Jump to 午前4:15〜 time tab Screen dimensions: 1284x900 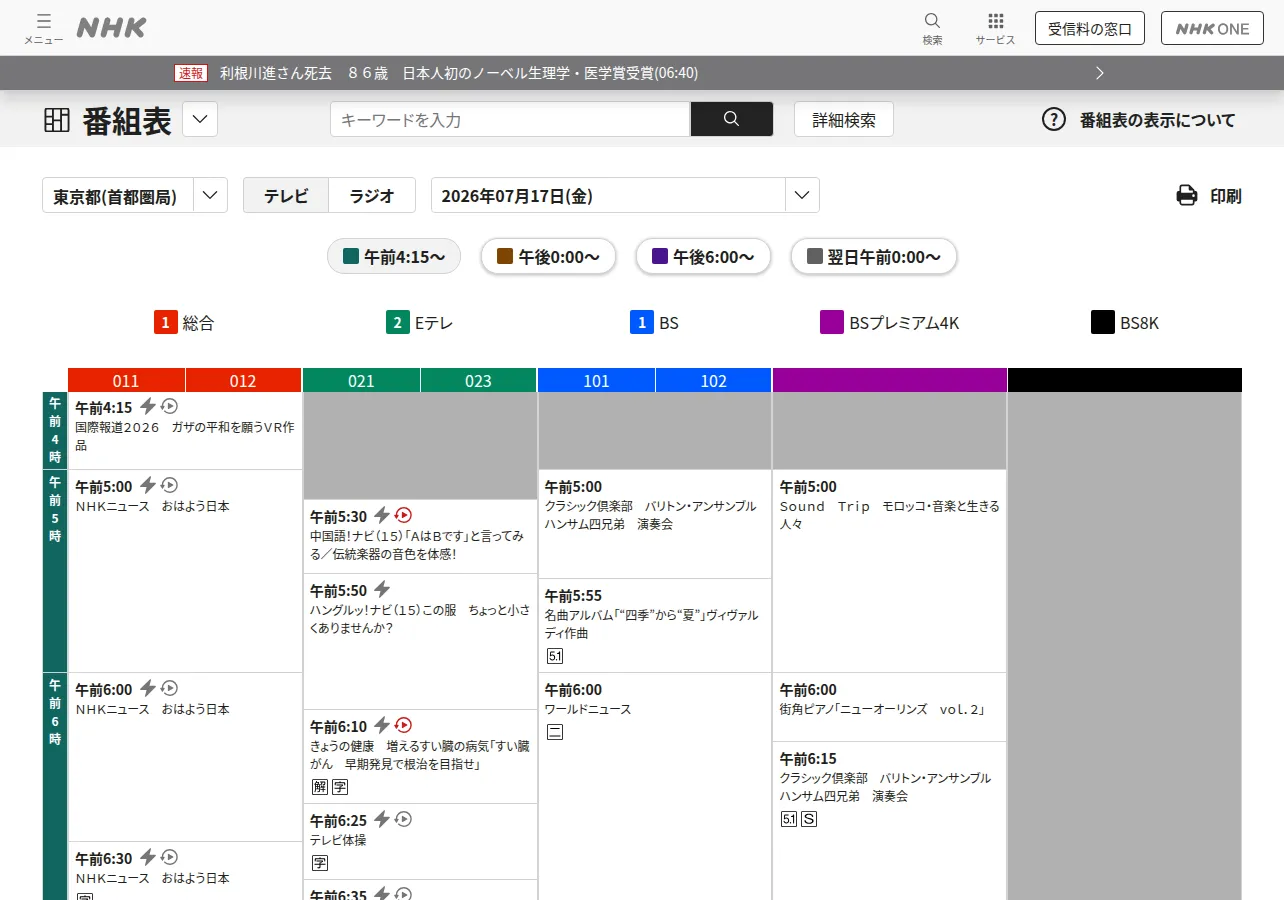pos(394,256)
